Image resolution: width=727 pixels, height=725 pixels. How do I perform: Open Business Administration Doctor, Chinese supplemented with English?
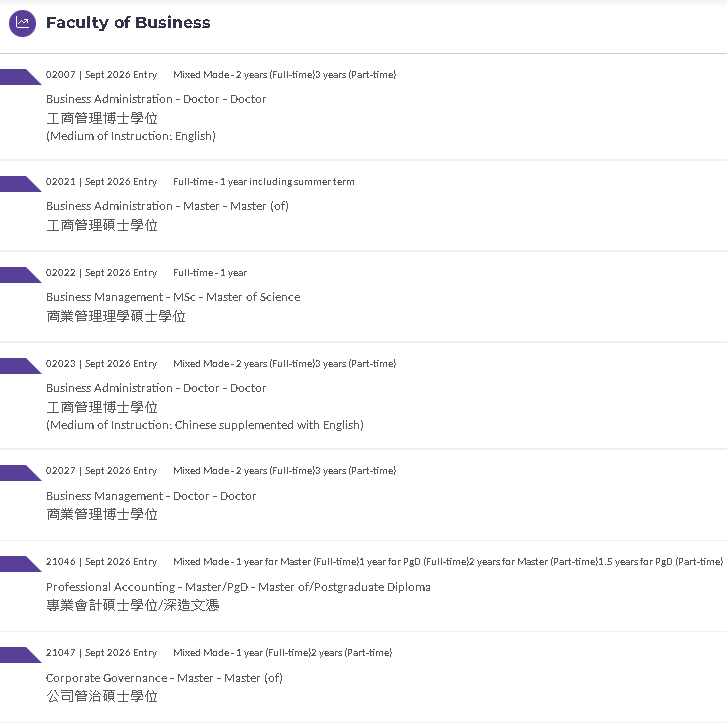[156, 388]
